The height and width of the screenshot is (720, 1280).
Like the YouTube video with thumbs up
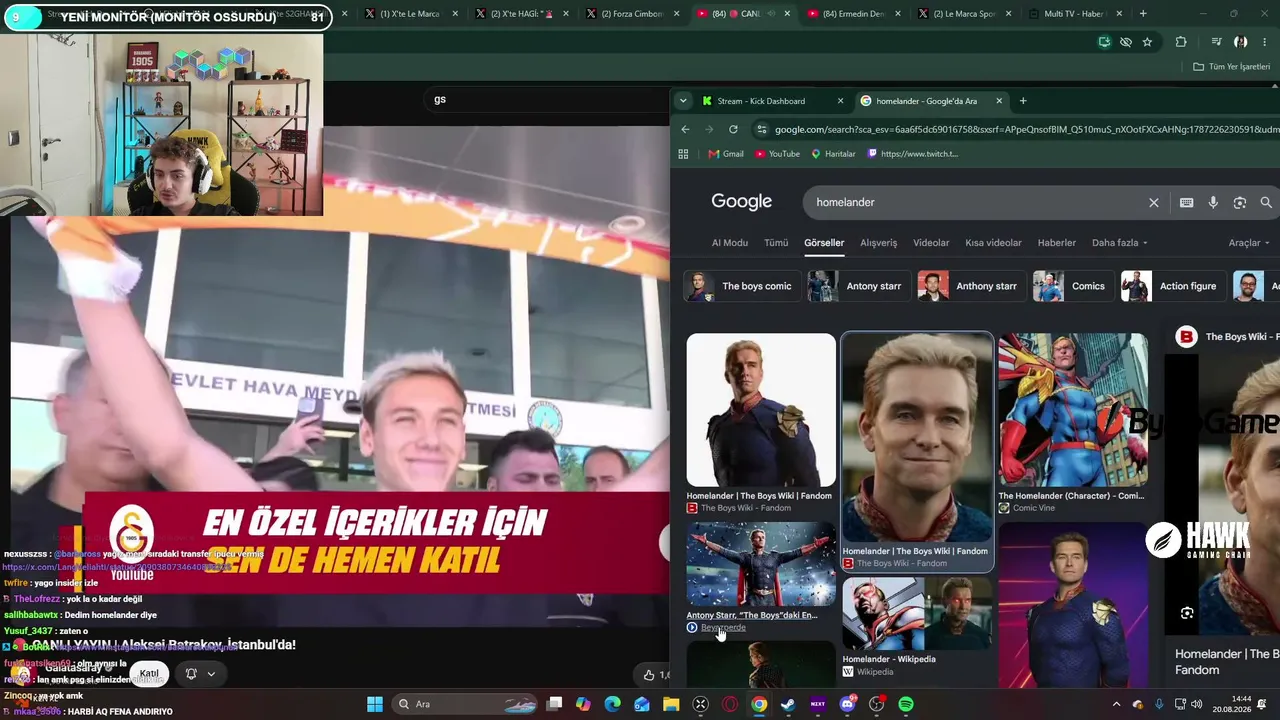pos(649,675)
